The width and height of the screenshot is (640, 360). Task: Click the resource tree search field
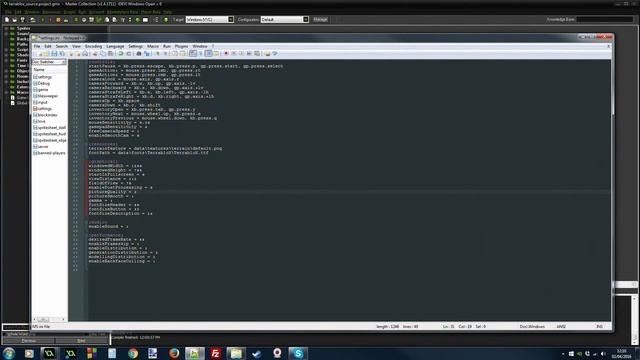16,327
